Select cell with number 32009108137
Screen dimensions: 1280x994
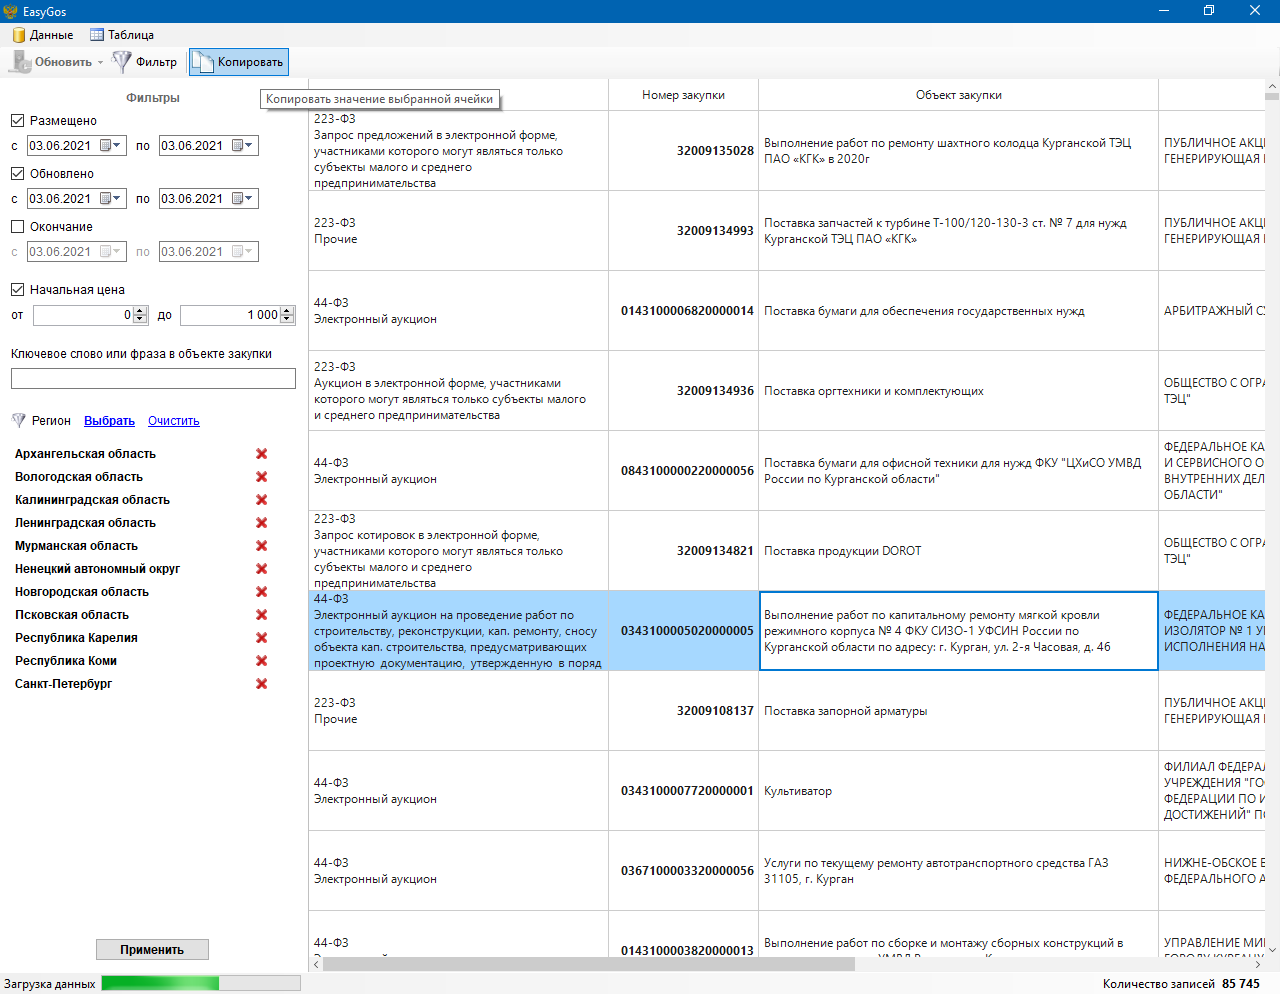point(683,711)
